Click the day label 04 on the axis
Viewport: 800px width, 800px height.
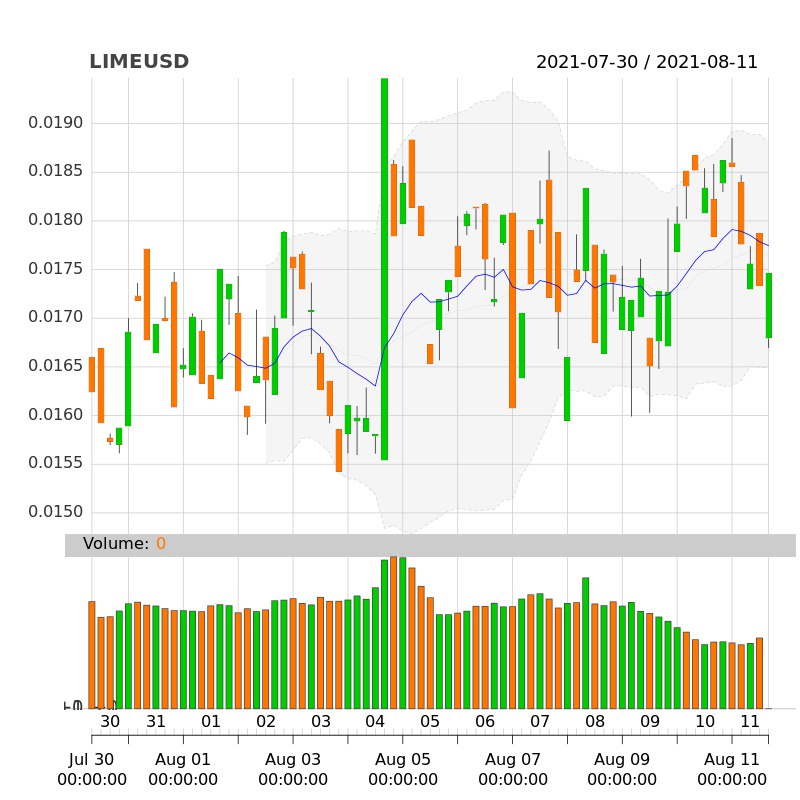click(x=375, y=722)
